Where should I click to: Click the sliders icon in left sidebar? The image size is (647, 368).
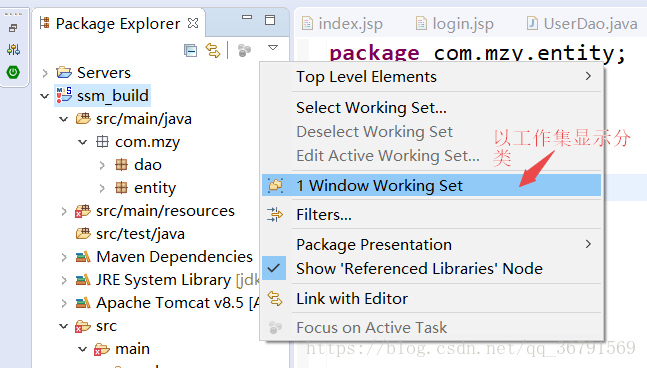(x=13, y=50)
